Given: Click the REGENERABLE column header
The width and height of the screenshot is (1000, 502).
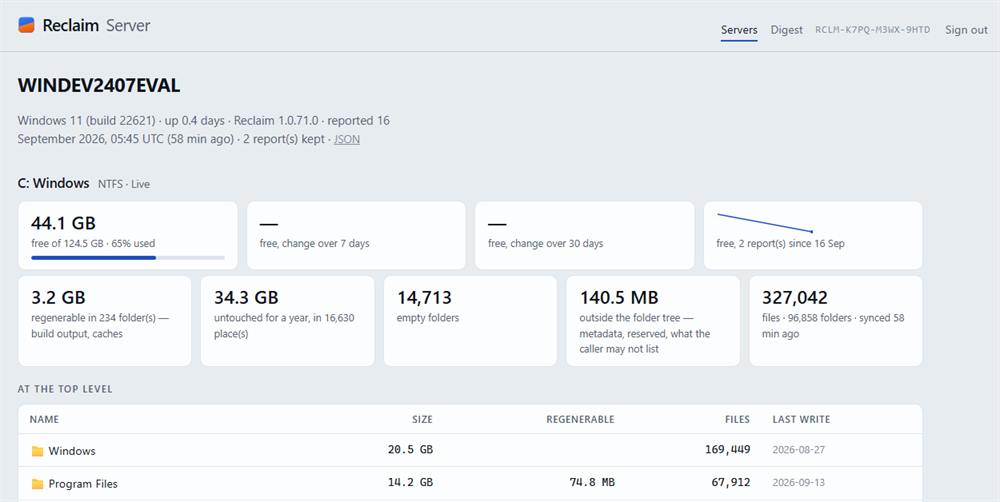Looking at the screenshot, I should [580, 419].
